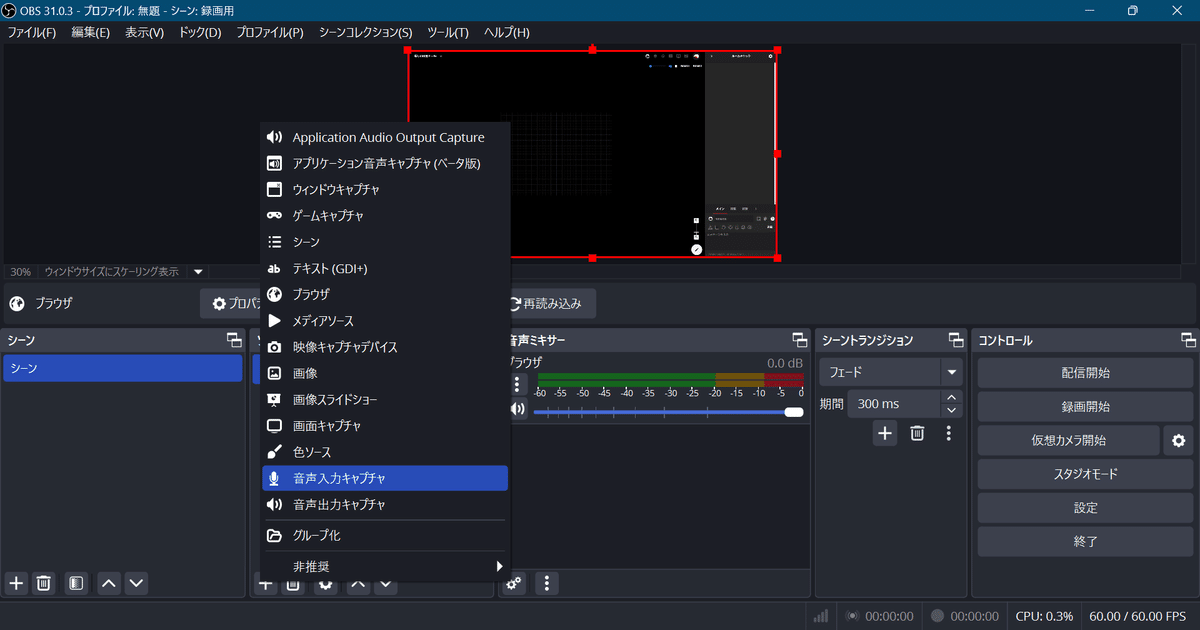
Task: Open the ツール menu
Action: point(444,32)
